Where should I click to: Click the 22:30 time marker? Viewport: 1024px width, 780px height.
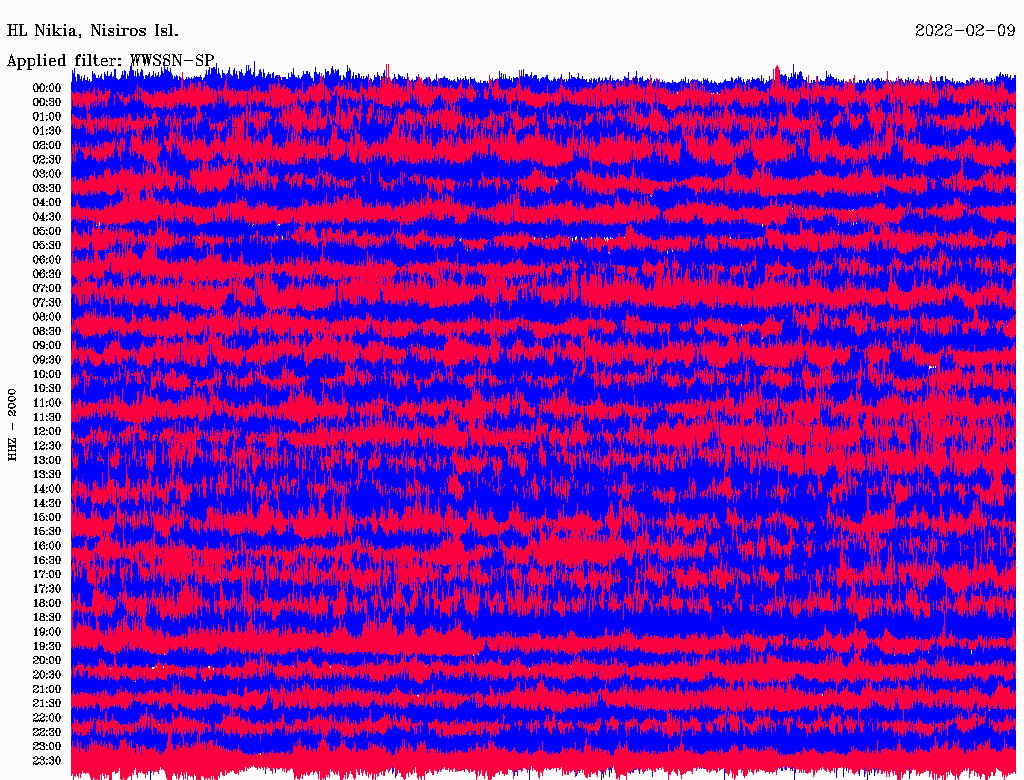(47, 732)
